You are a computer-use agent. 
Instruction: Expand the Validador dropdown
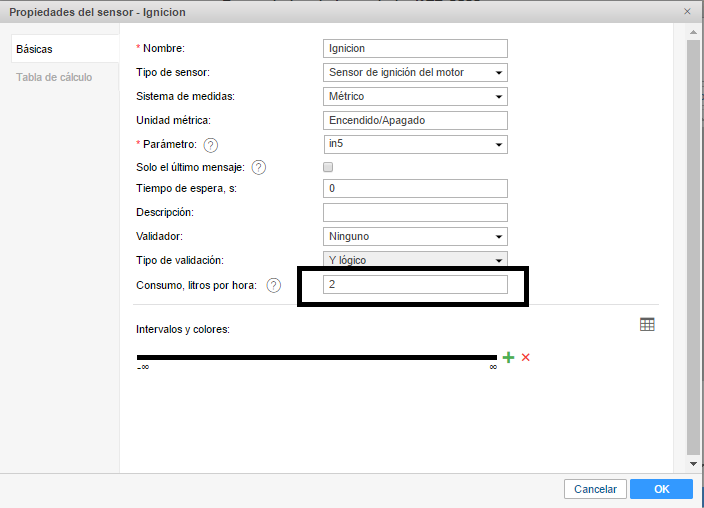point(415,237)
